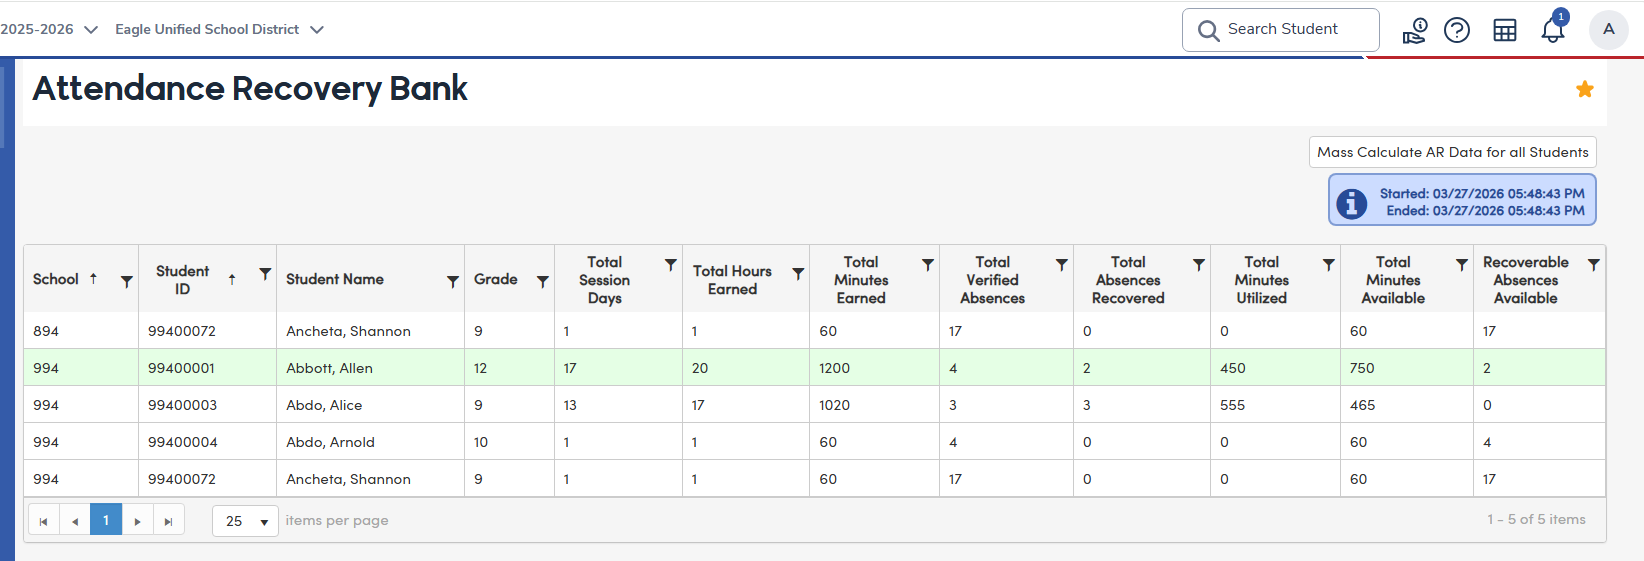Screen dimensions: 1644x561
Task: Click Mass Calculate AR Data for all Students
Action: 1452,152
